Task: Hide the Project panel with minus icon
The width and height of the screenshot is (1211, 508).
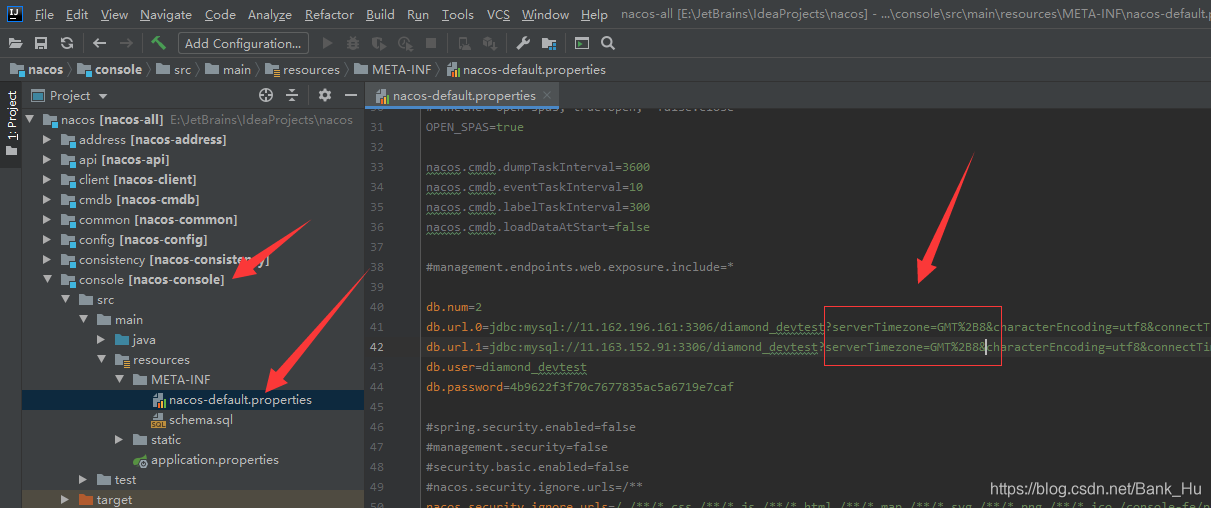Action: [x=351, y=95]
